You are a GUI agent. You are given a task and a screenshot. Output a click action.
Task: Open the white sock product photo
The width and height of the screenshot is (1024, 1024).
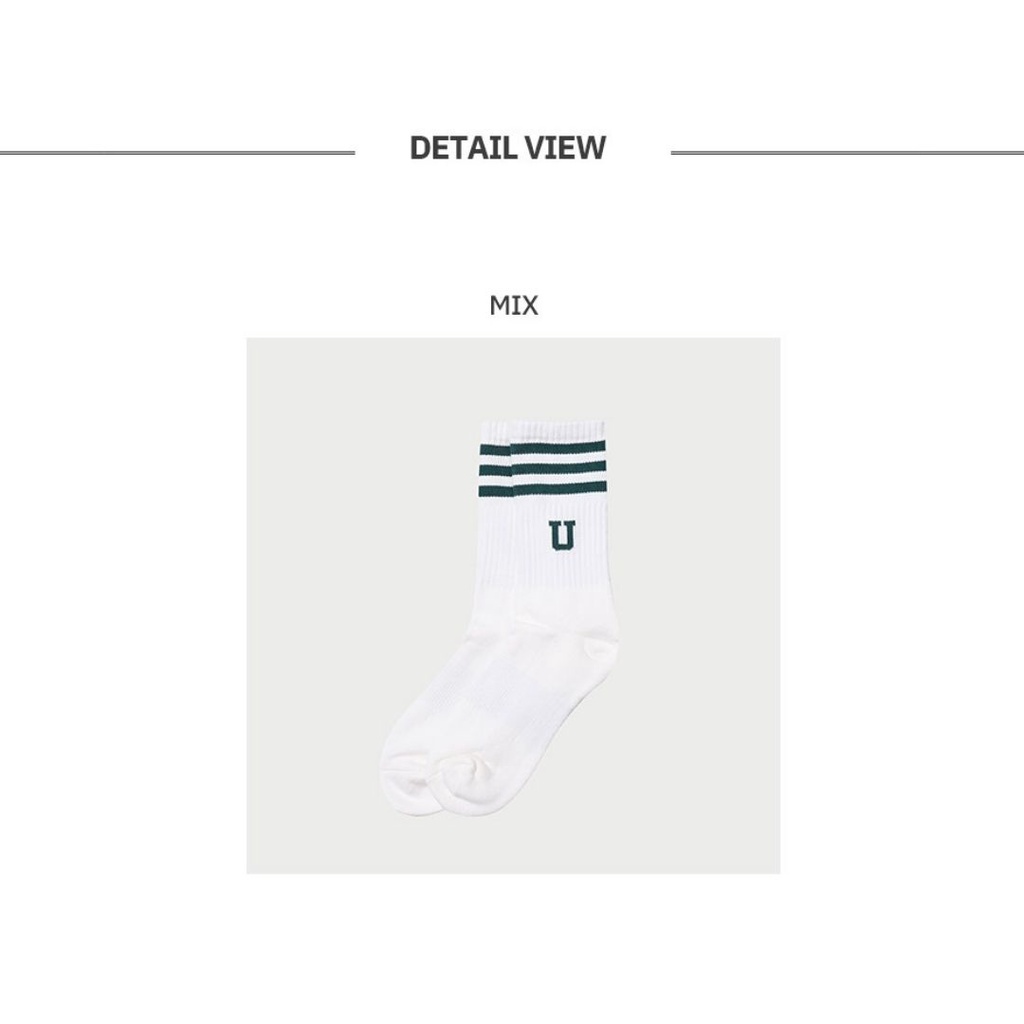pyautogui.click(x=513, y=605)
